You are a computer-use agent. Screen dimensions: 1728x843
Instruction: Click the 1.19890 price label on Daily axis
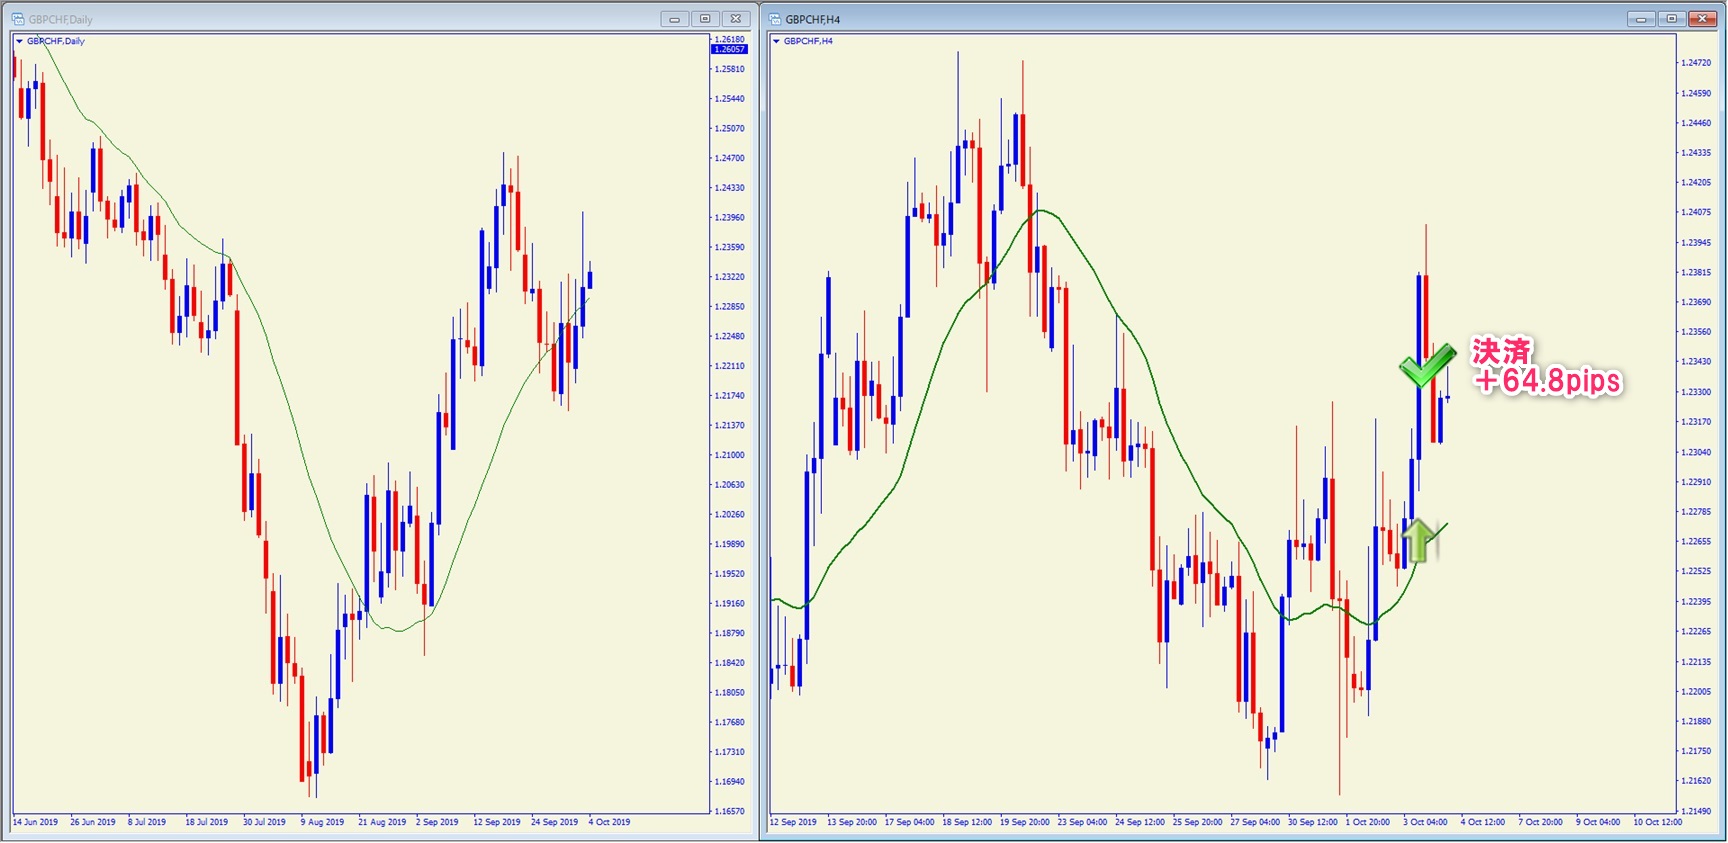[x=730, y=544]
